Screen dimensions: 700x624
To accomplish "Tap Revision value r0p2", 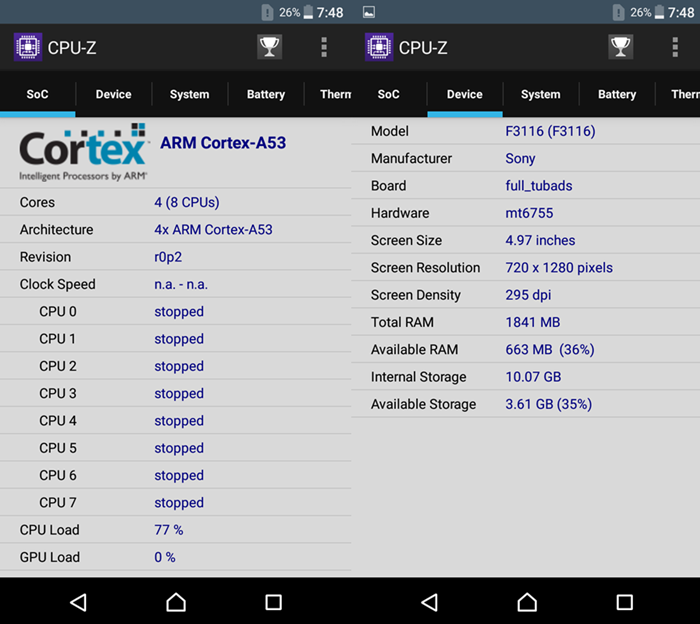I will pyautogui.click(x=168, y=257).
